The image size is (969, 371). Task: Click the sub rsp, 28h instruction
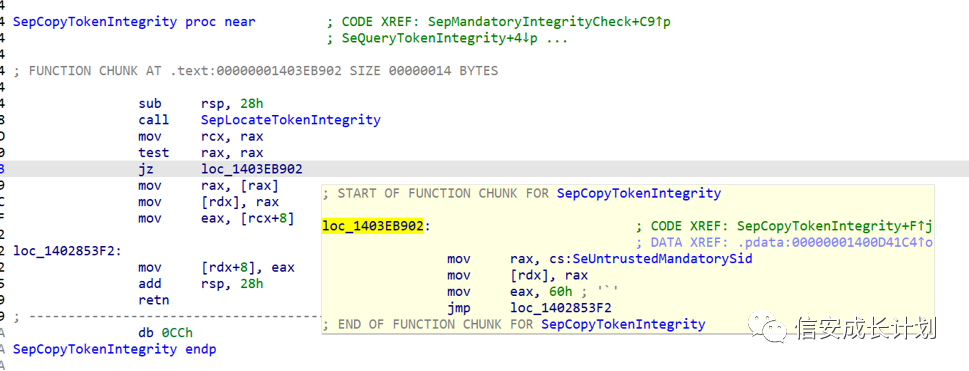click(x=201, y=104)
